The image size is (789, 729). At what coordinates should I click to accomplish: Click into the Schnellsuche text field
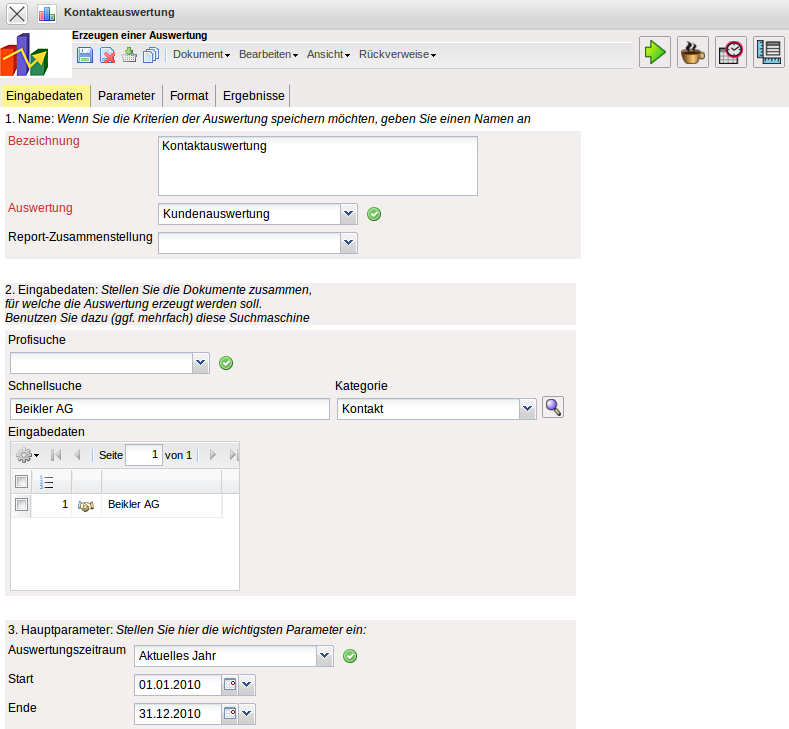(x=169, y=409)
